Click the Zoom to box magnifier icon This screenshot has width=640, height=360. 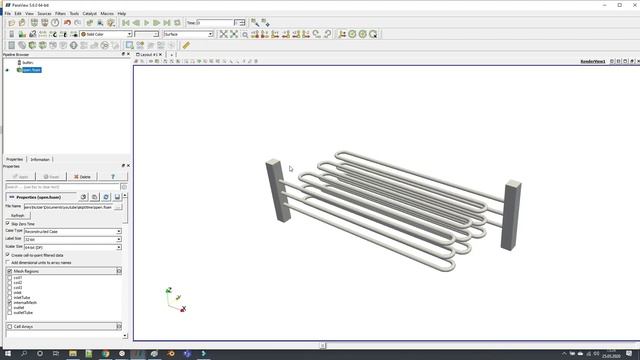[x=245, y=34]
